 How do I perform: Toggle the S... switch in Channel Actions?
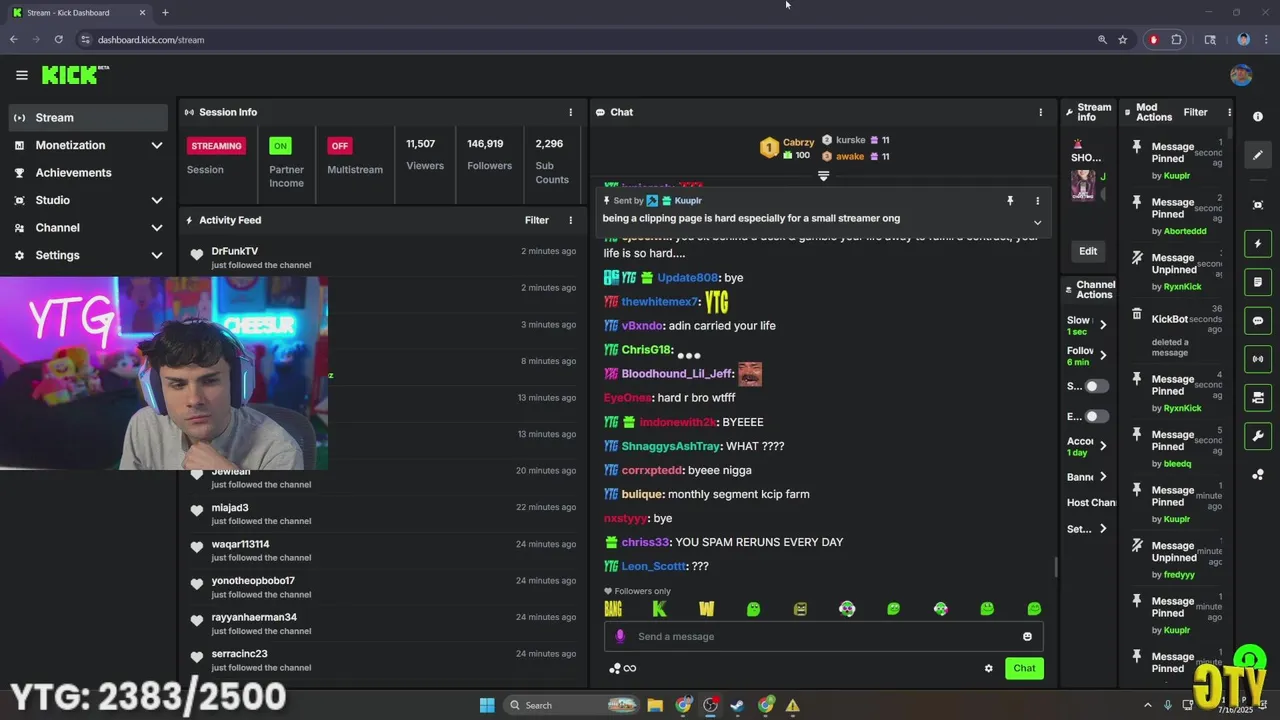pos(1098,386)
